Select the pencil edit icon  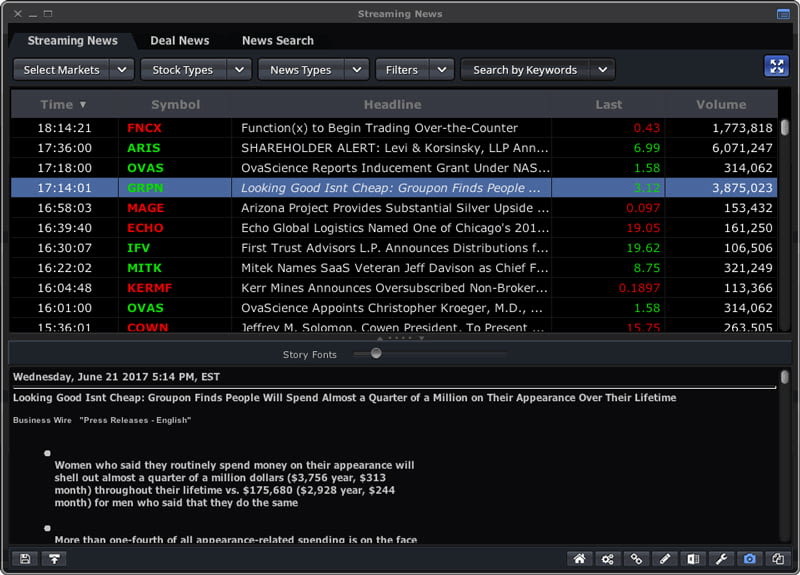665,559
